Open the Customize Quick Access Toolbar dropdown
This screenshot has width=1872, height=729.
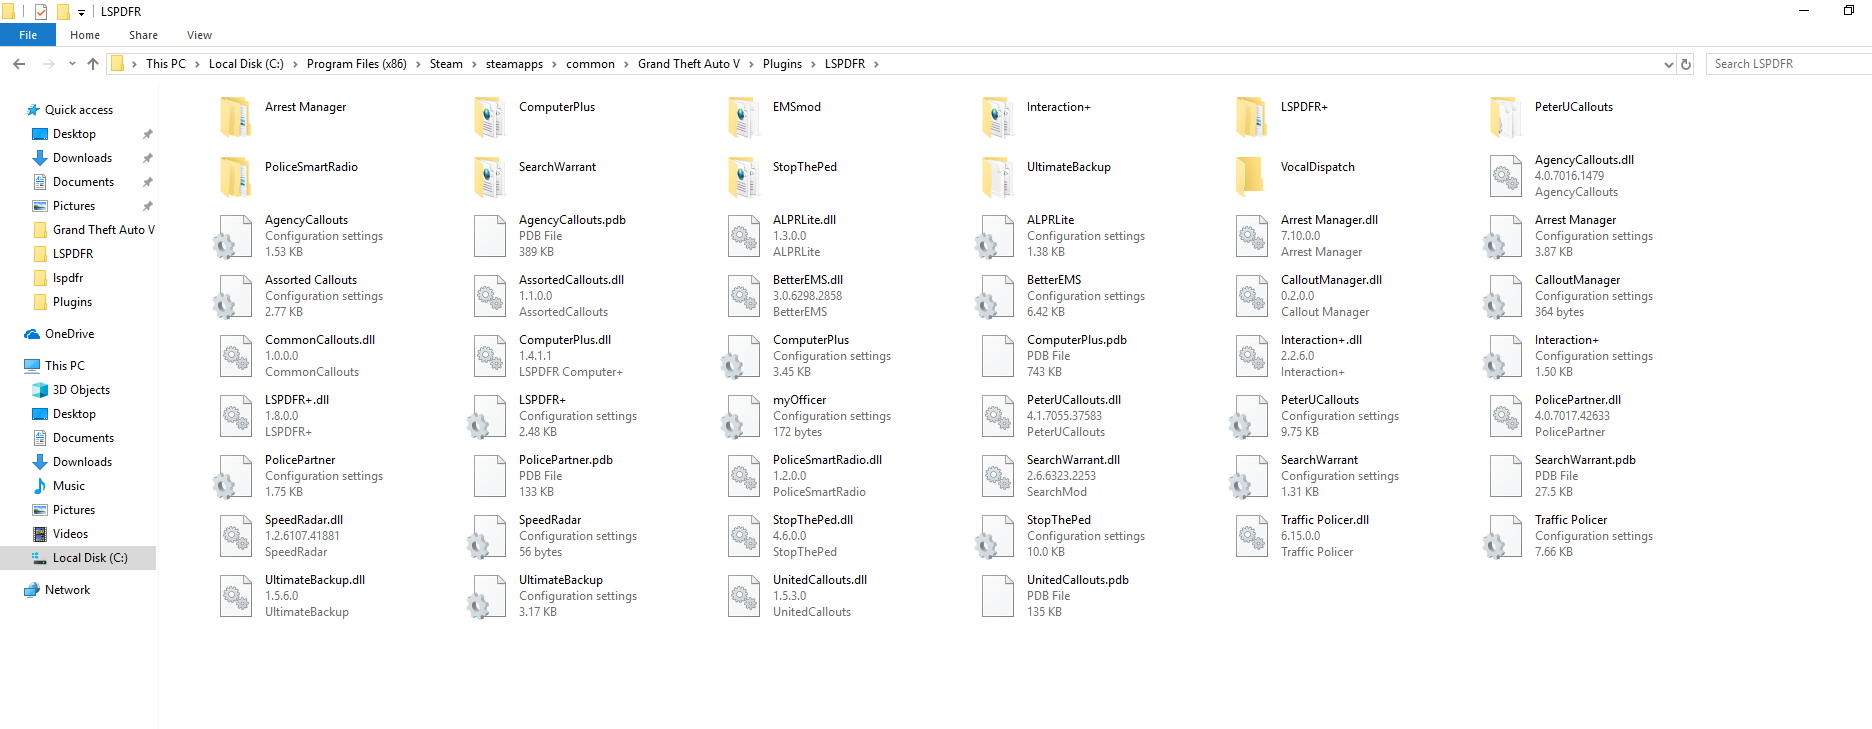(82, 12)
